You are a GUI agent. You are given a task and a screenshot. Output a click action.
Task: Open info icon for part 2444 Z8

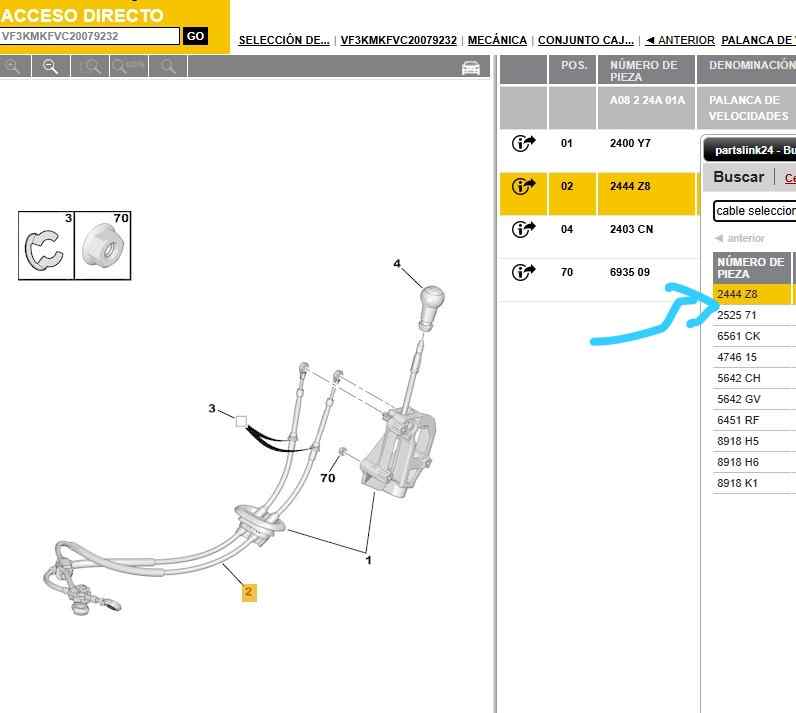pyautogui.click(x=523, y=187)
